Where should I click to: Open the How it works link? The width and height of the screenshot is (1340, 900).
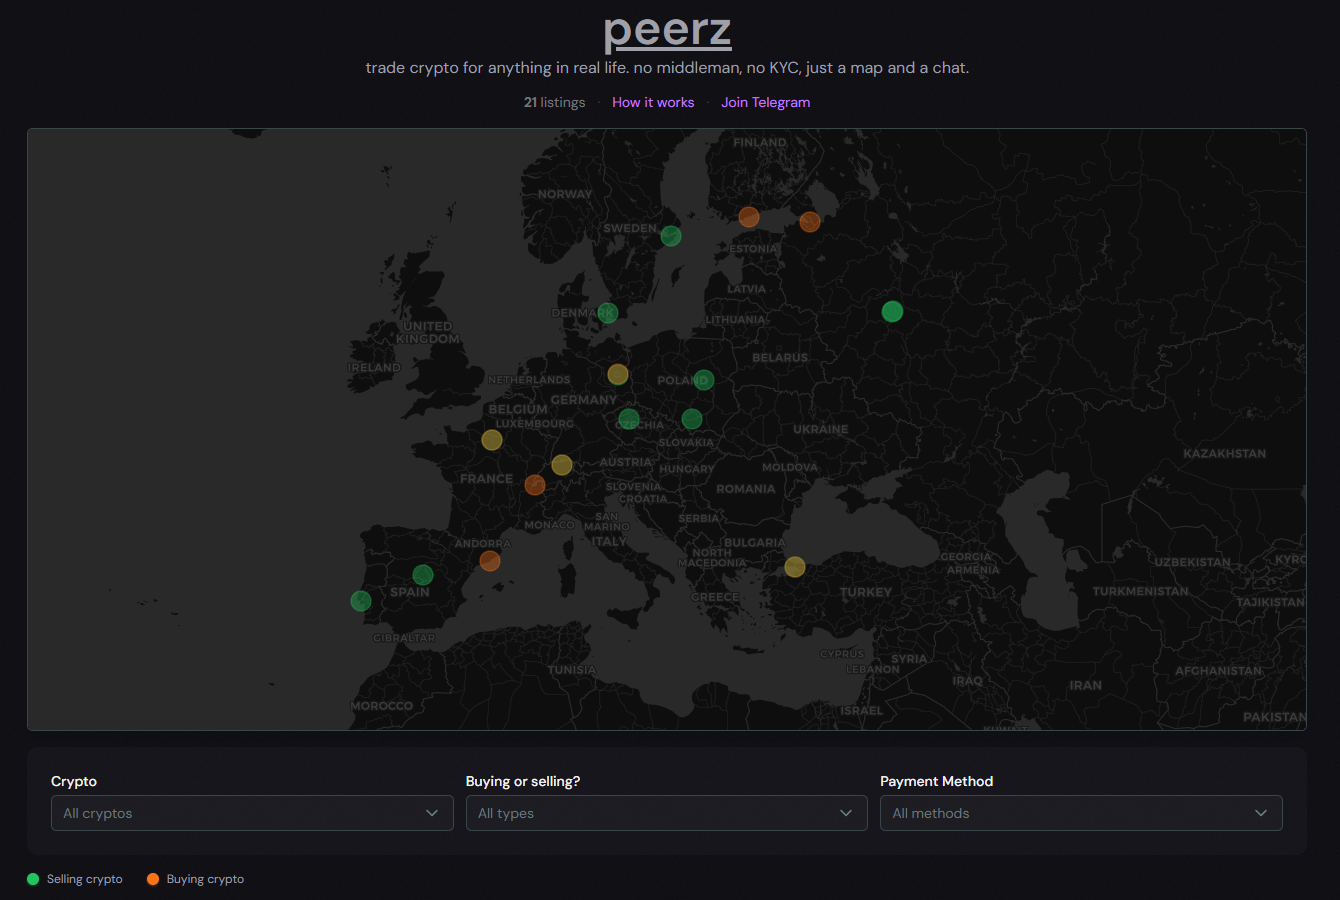(653, 102)
